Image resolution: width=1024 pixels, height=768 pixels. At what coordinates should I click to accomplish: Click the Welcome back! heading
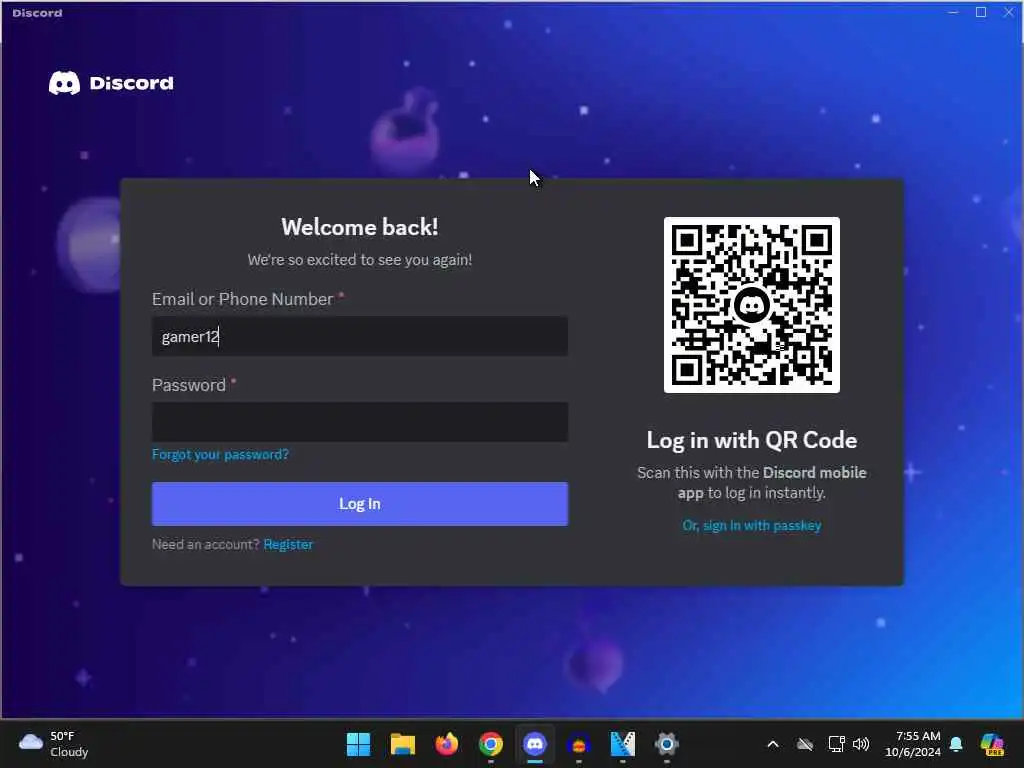point(360,227)
